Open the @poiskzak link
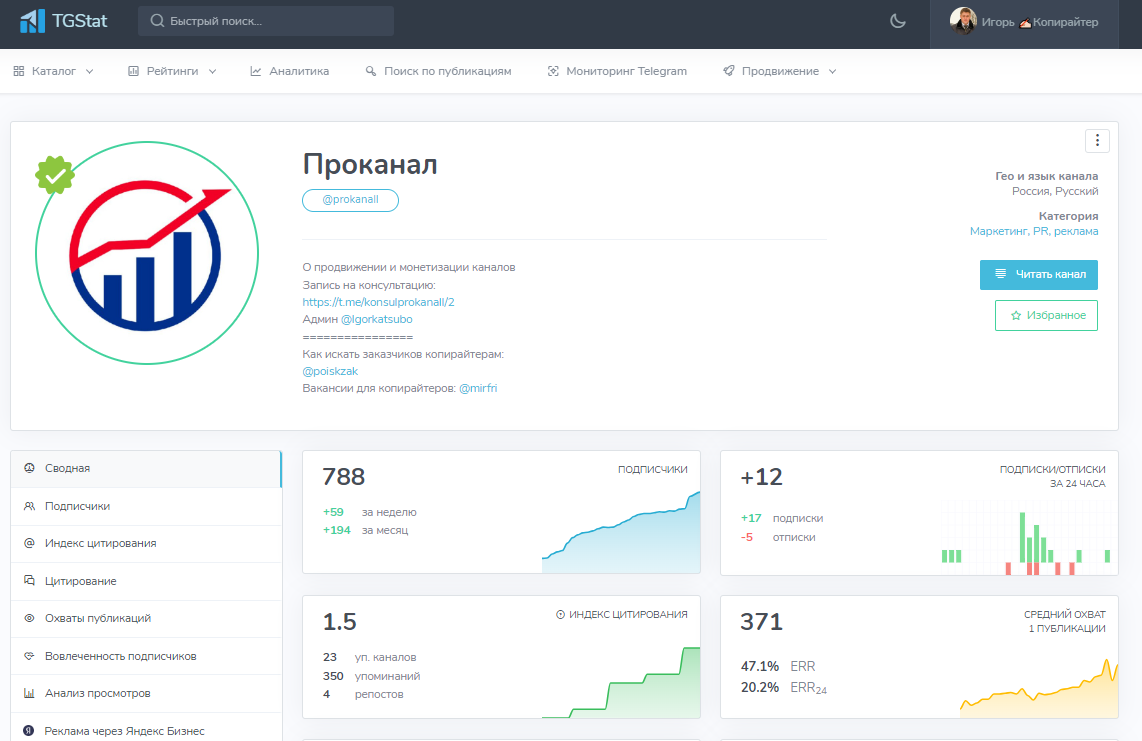 click(x=330, y=371)
